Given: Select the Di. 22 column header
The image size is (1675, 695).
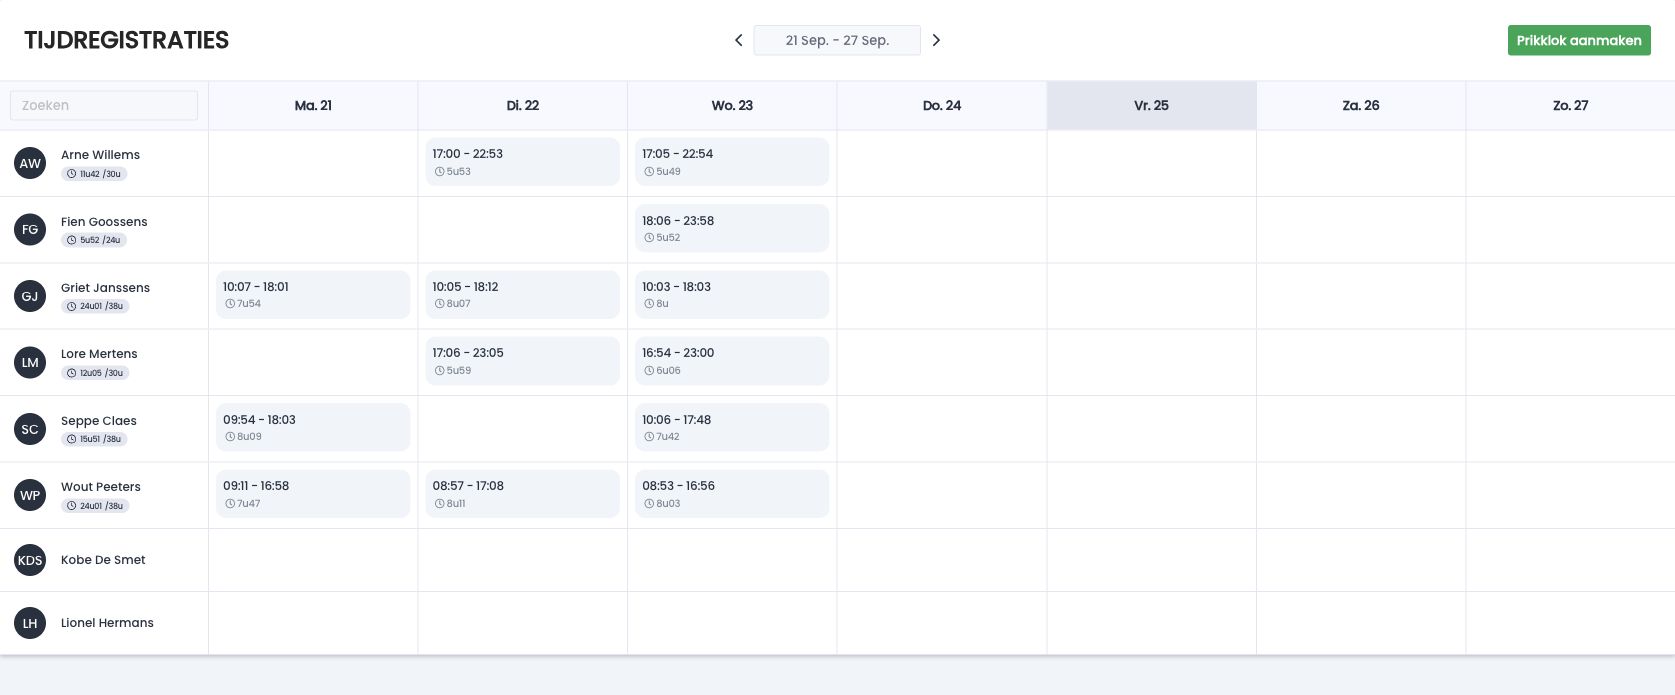Looking at the screenshot, I should click(x=523, y=106).
